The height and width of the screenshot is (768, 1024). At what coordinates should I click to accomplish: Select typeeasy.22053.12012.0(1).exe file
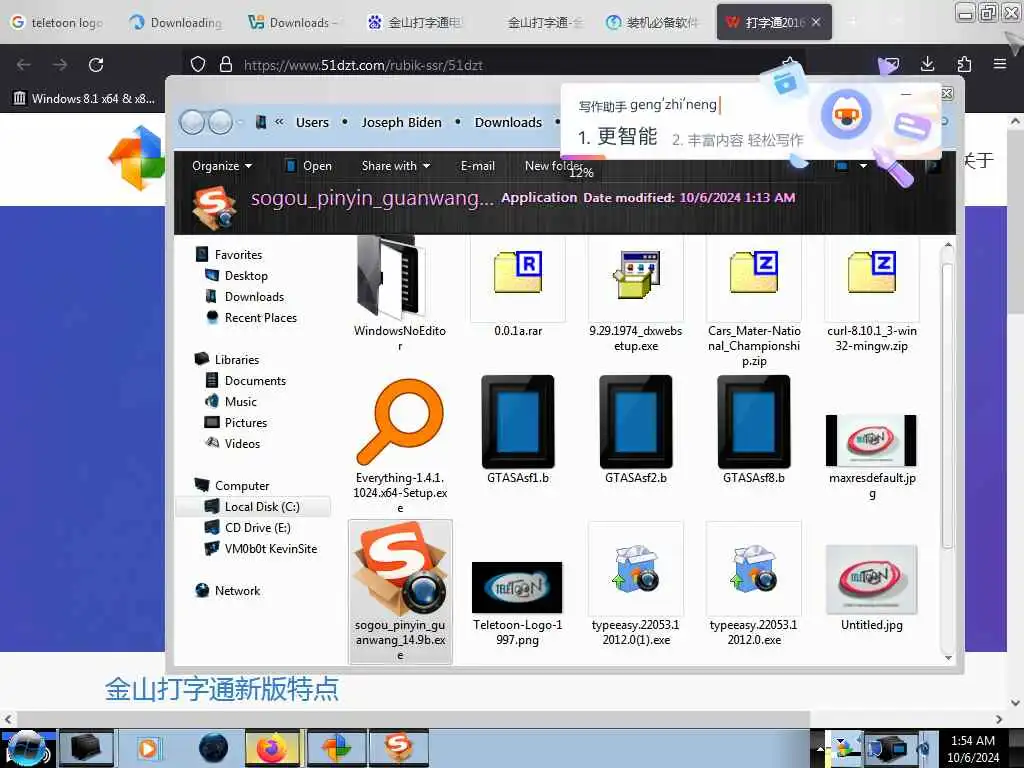pos(635,584)
